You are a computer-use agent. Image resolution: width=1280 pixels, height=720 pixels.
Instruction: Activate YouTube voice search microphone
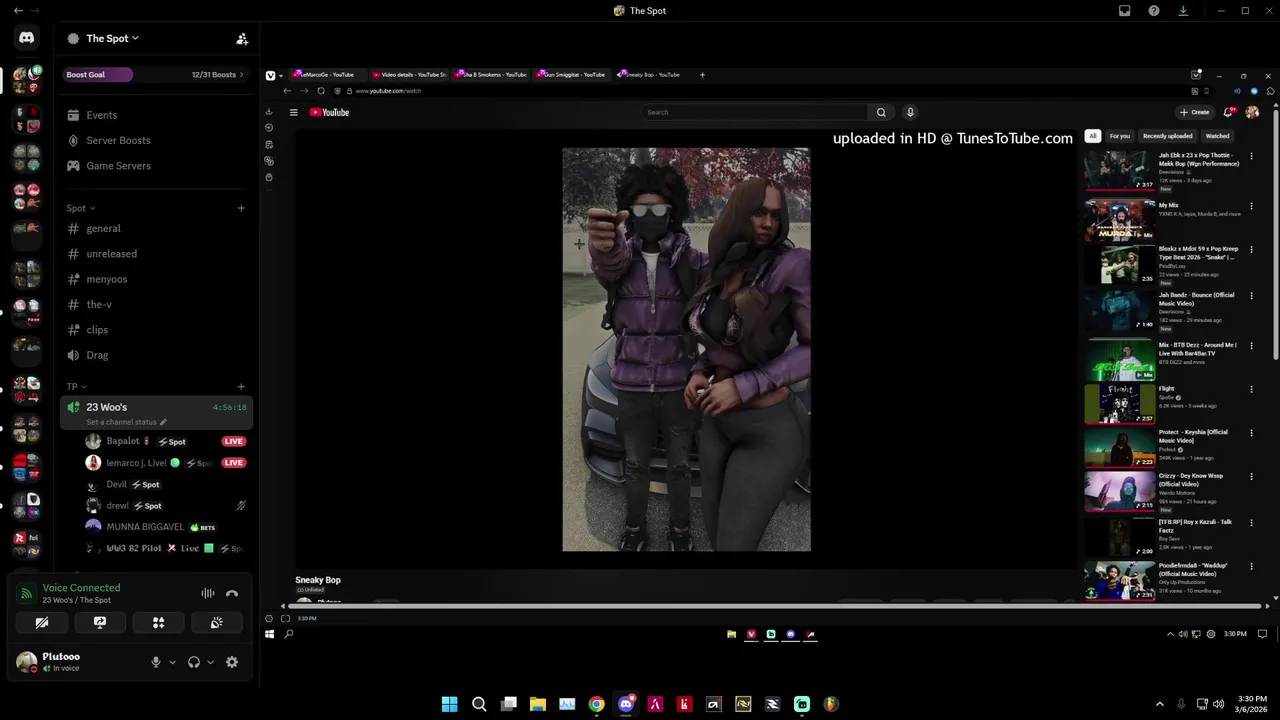tap(910, 112)
